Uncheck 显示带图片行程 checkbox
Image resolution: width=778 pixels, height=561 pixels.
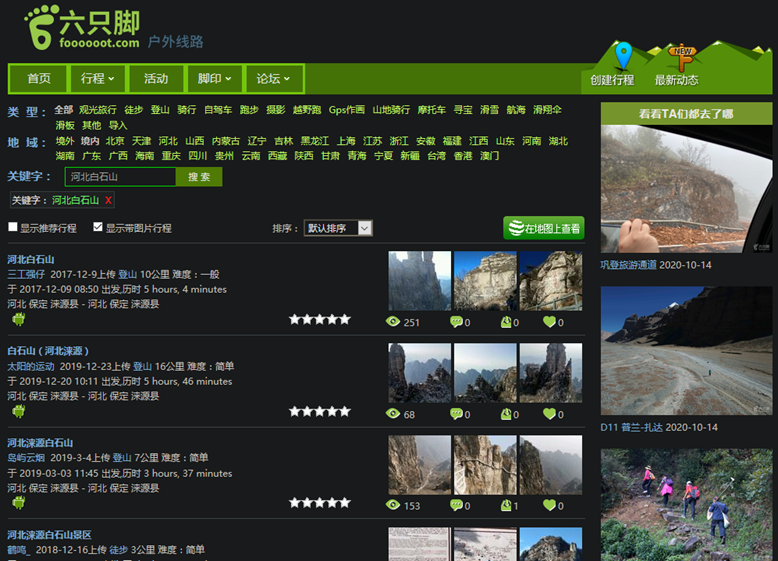(98, 227)
